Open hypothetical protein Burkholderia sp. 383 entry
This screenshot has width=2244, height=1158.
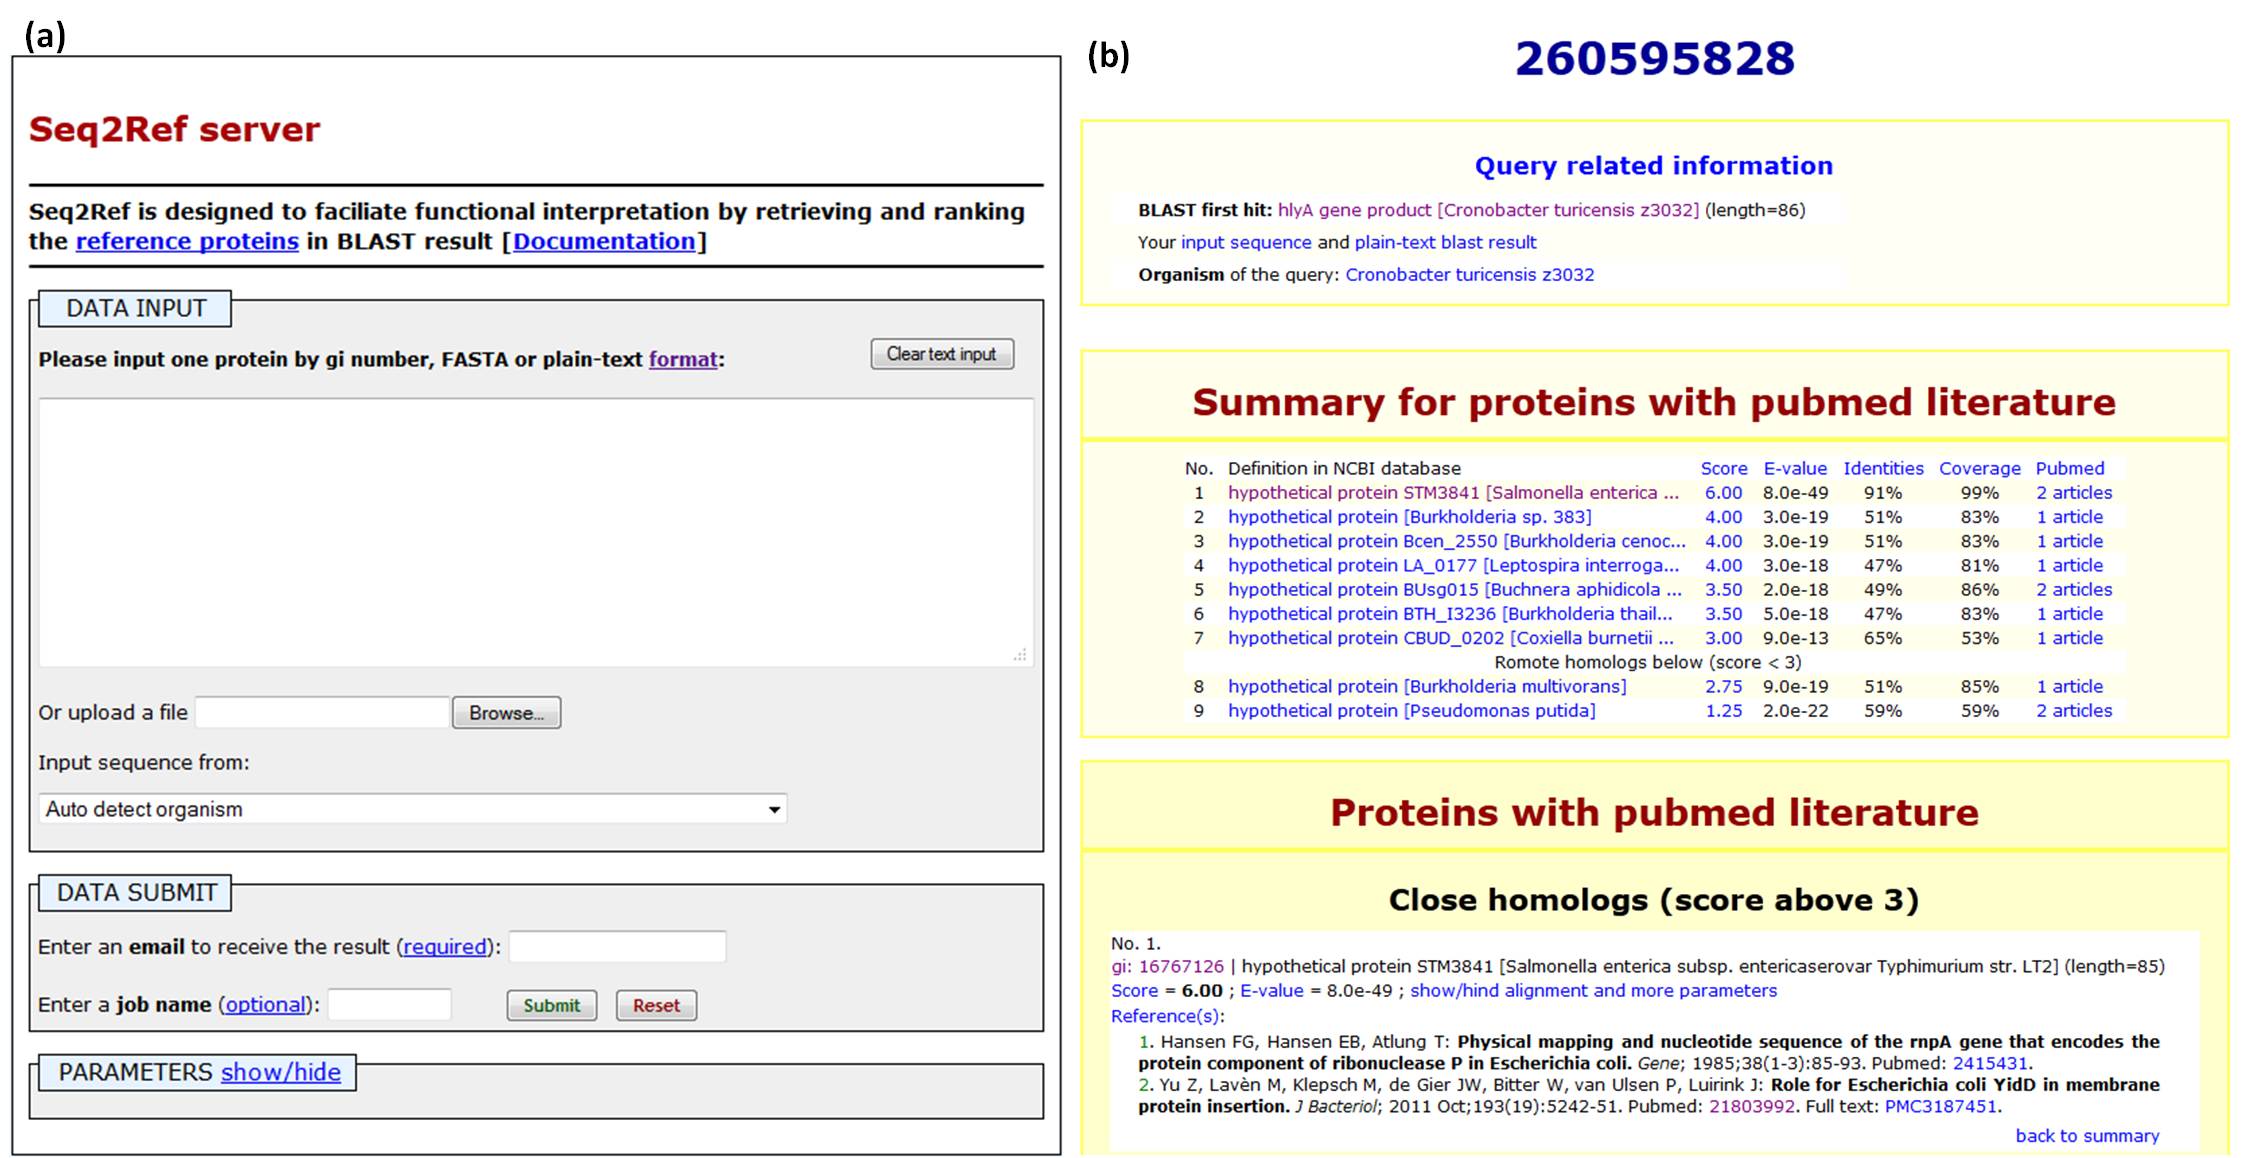[x=1410, y=517]
